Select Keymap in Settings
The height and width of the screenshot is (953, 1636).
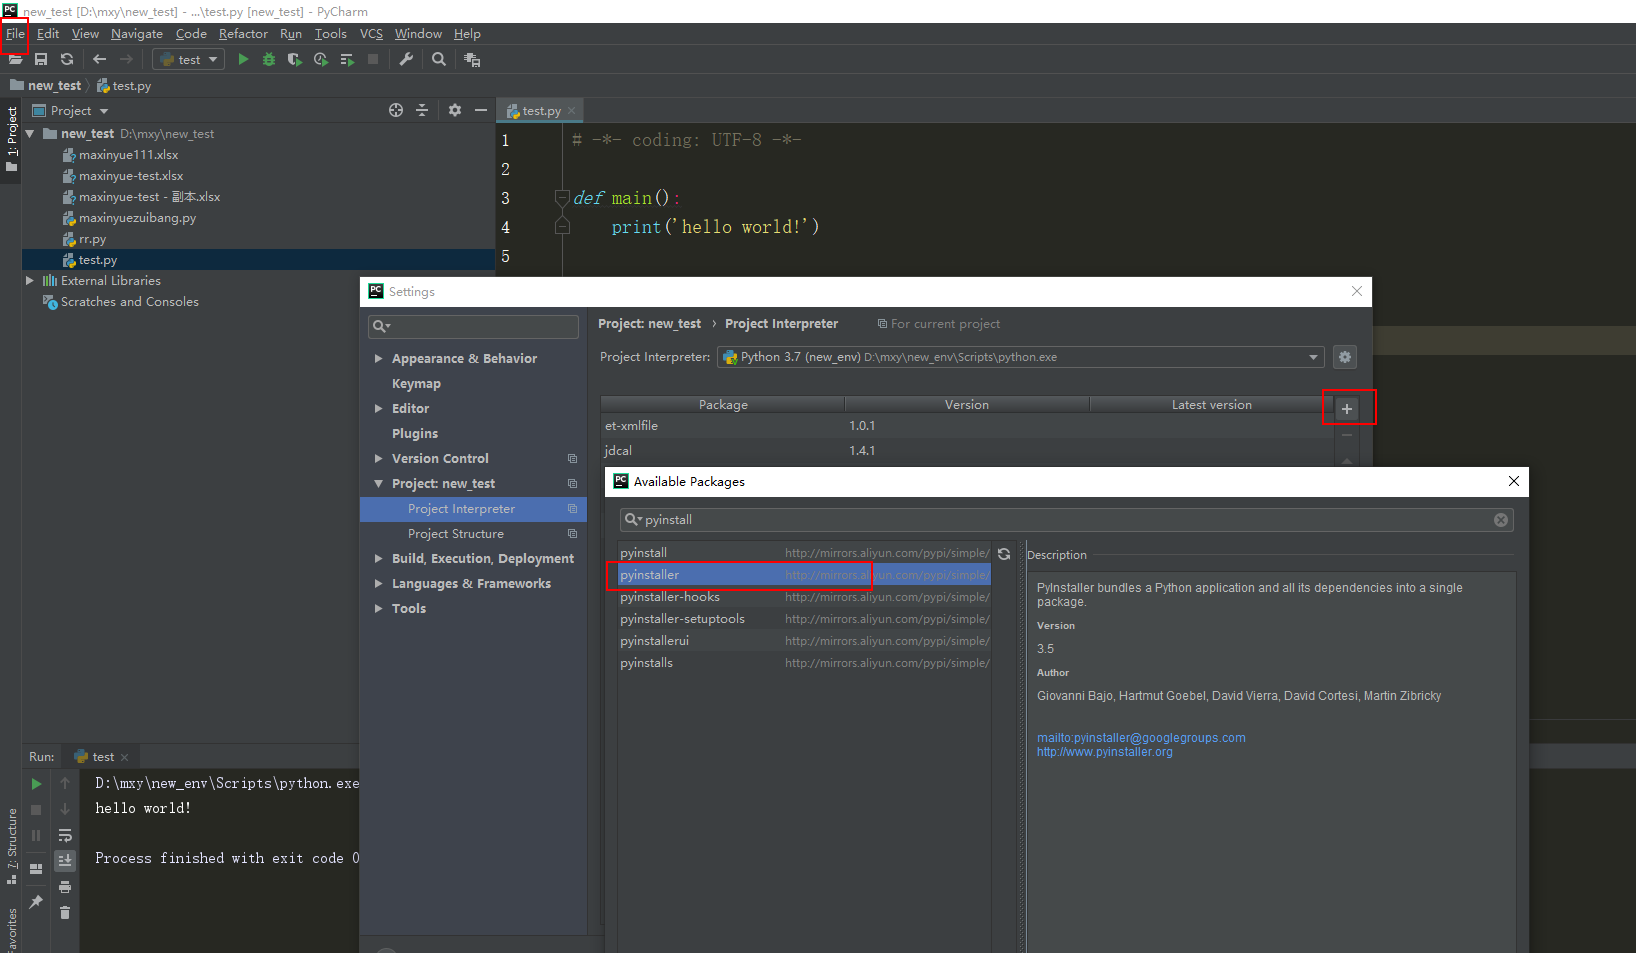click(416, 384)
